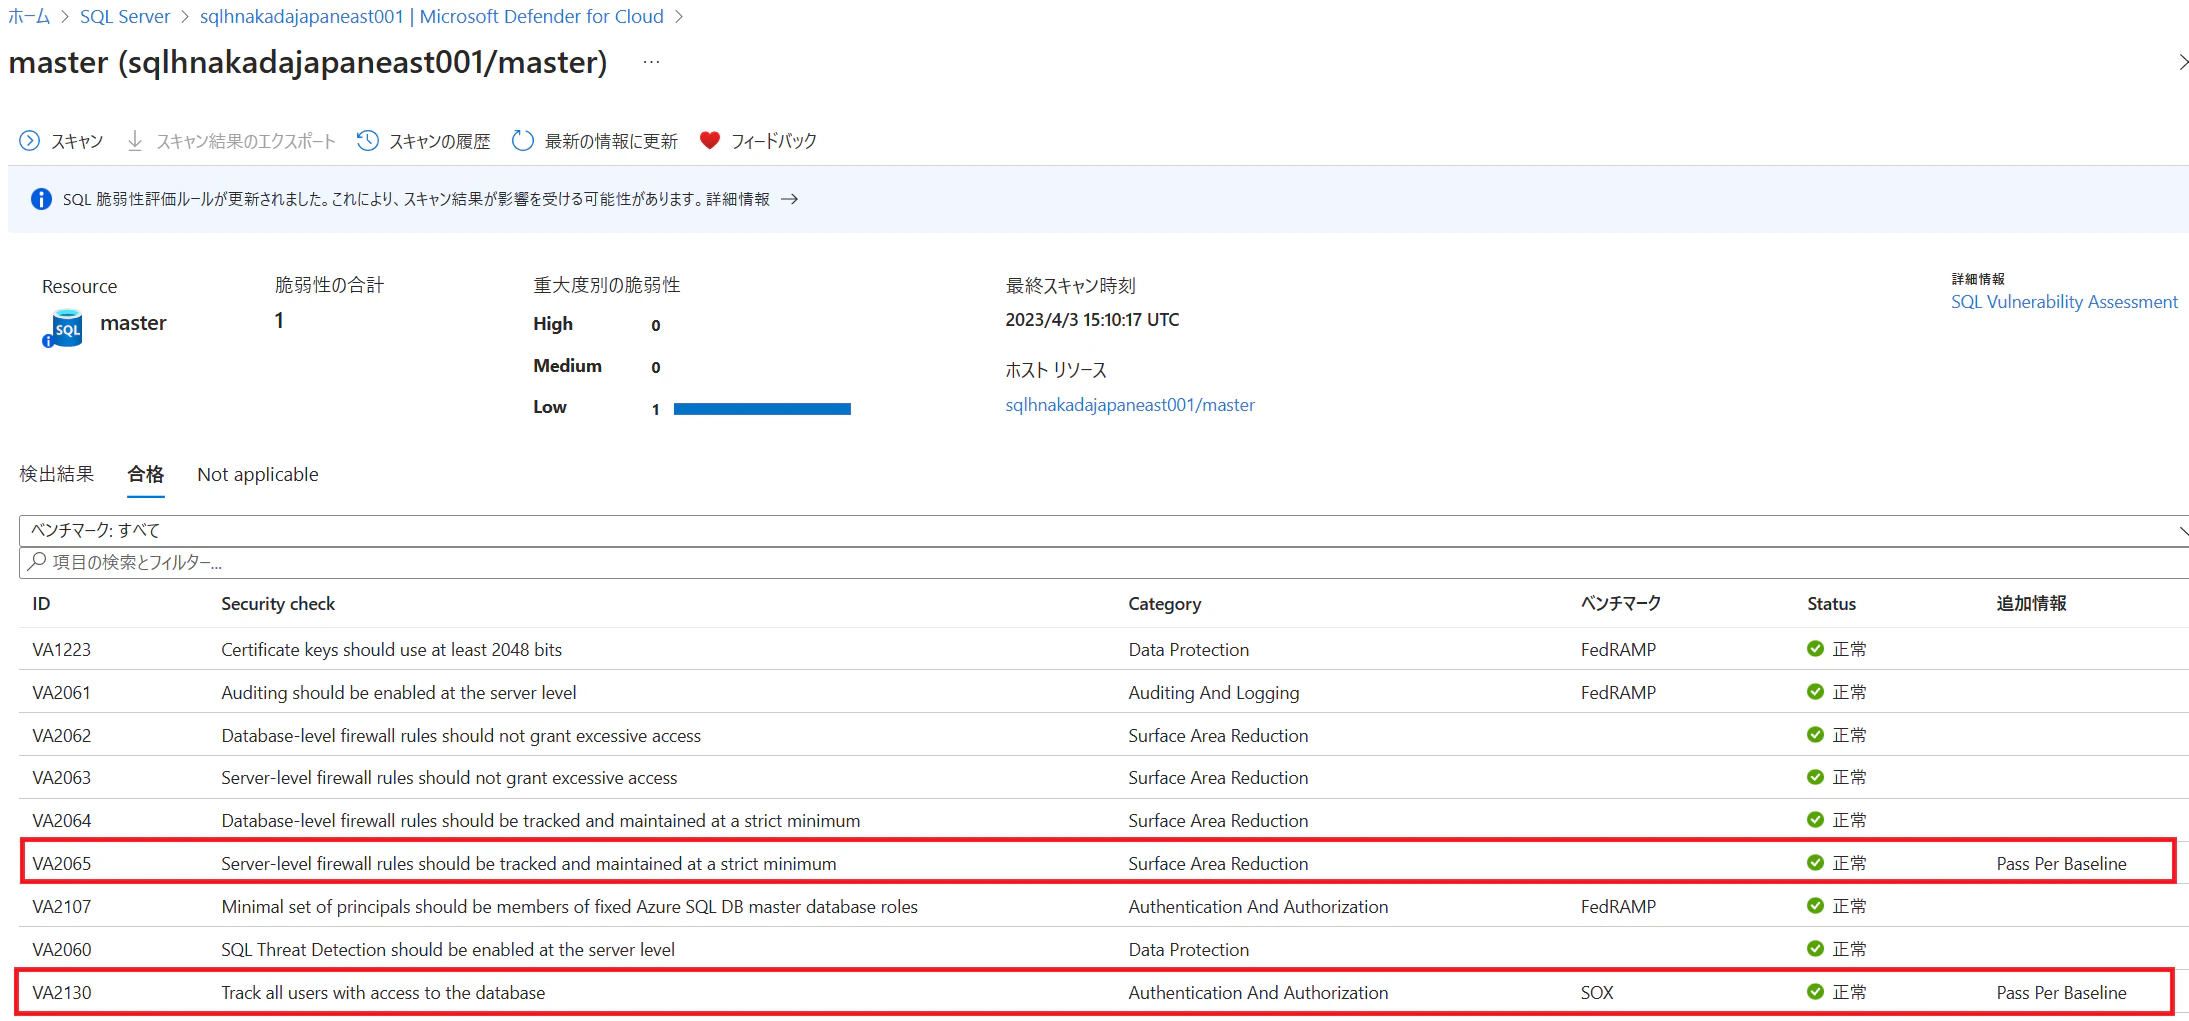Screen dimensions: 2189x1021
Task: Open host resource link sqlhnakadajapaneast001/master
Action: coord(1130,405)
